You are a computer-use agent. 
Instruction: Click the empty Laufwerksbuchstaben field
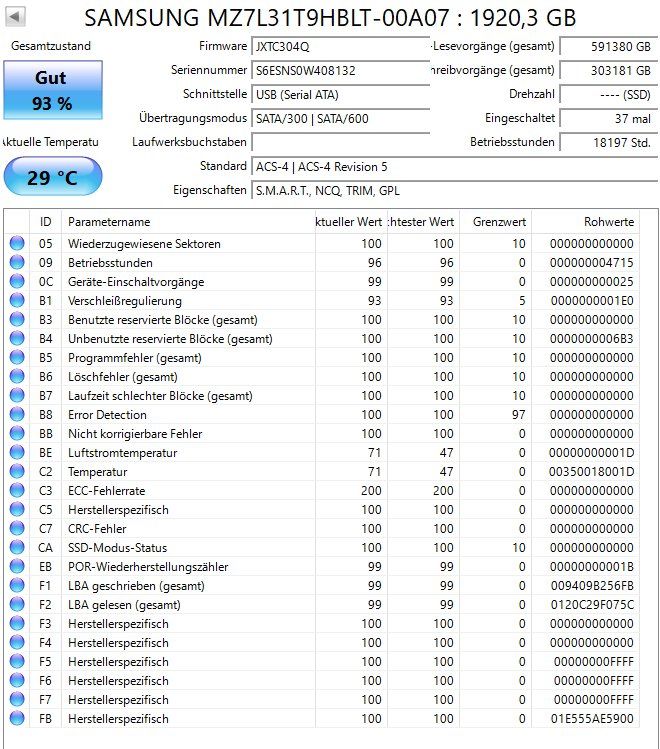[341, 142]
